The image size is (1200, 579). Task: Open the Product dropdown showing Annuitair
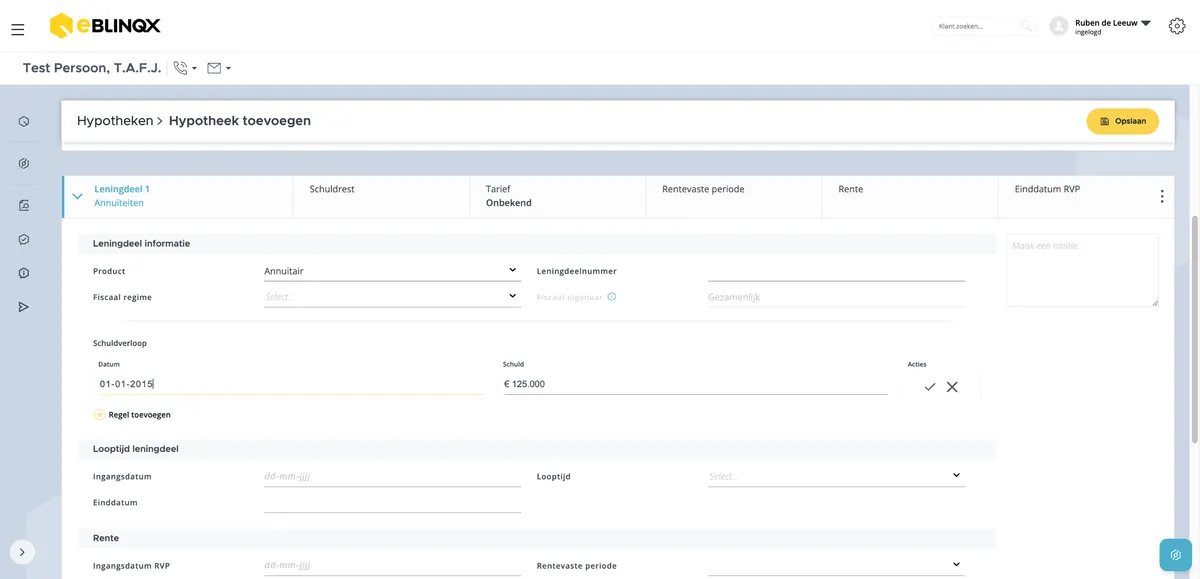tap(392, 271)
